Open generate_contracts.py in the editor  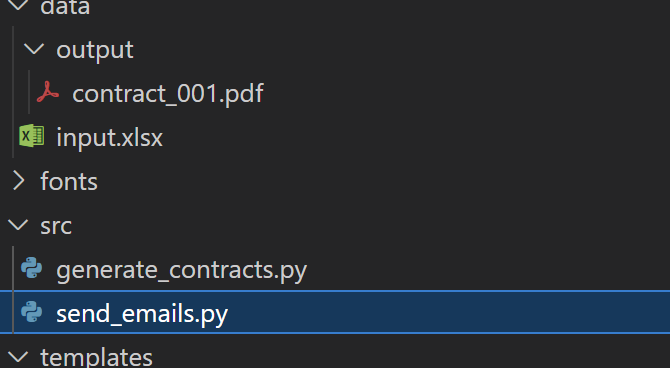182,271
